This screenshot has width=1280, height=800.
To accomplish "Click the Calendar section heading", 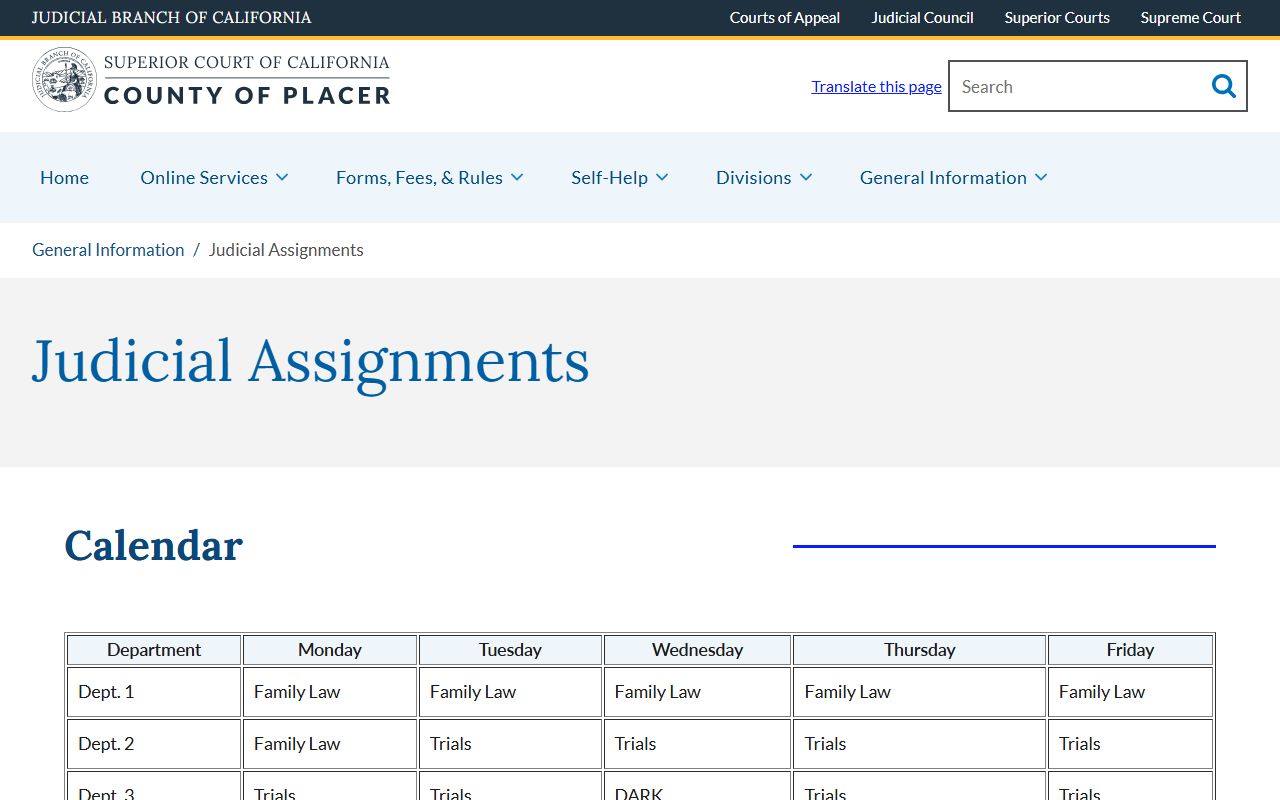I will (x=154, y=546).
